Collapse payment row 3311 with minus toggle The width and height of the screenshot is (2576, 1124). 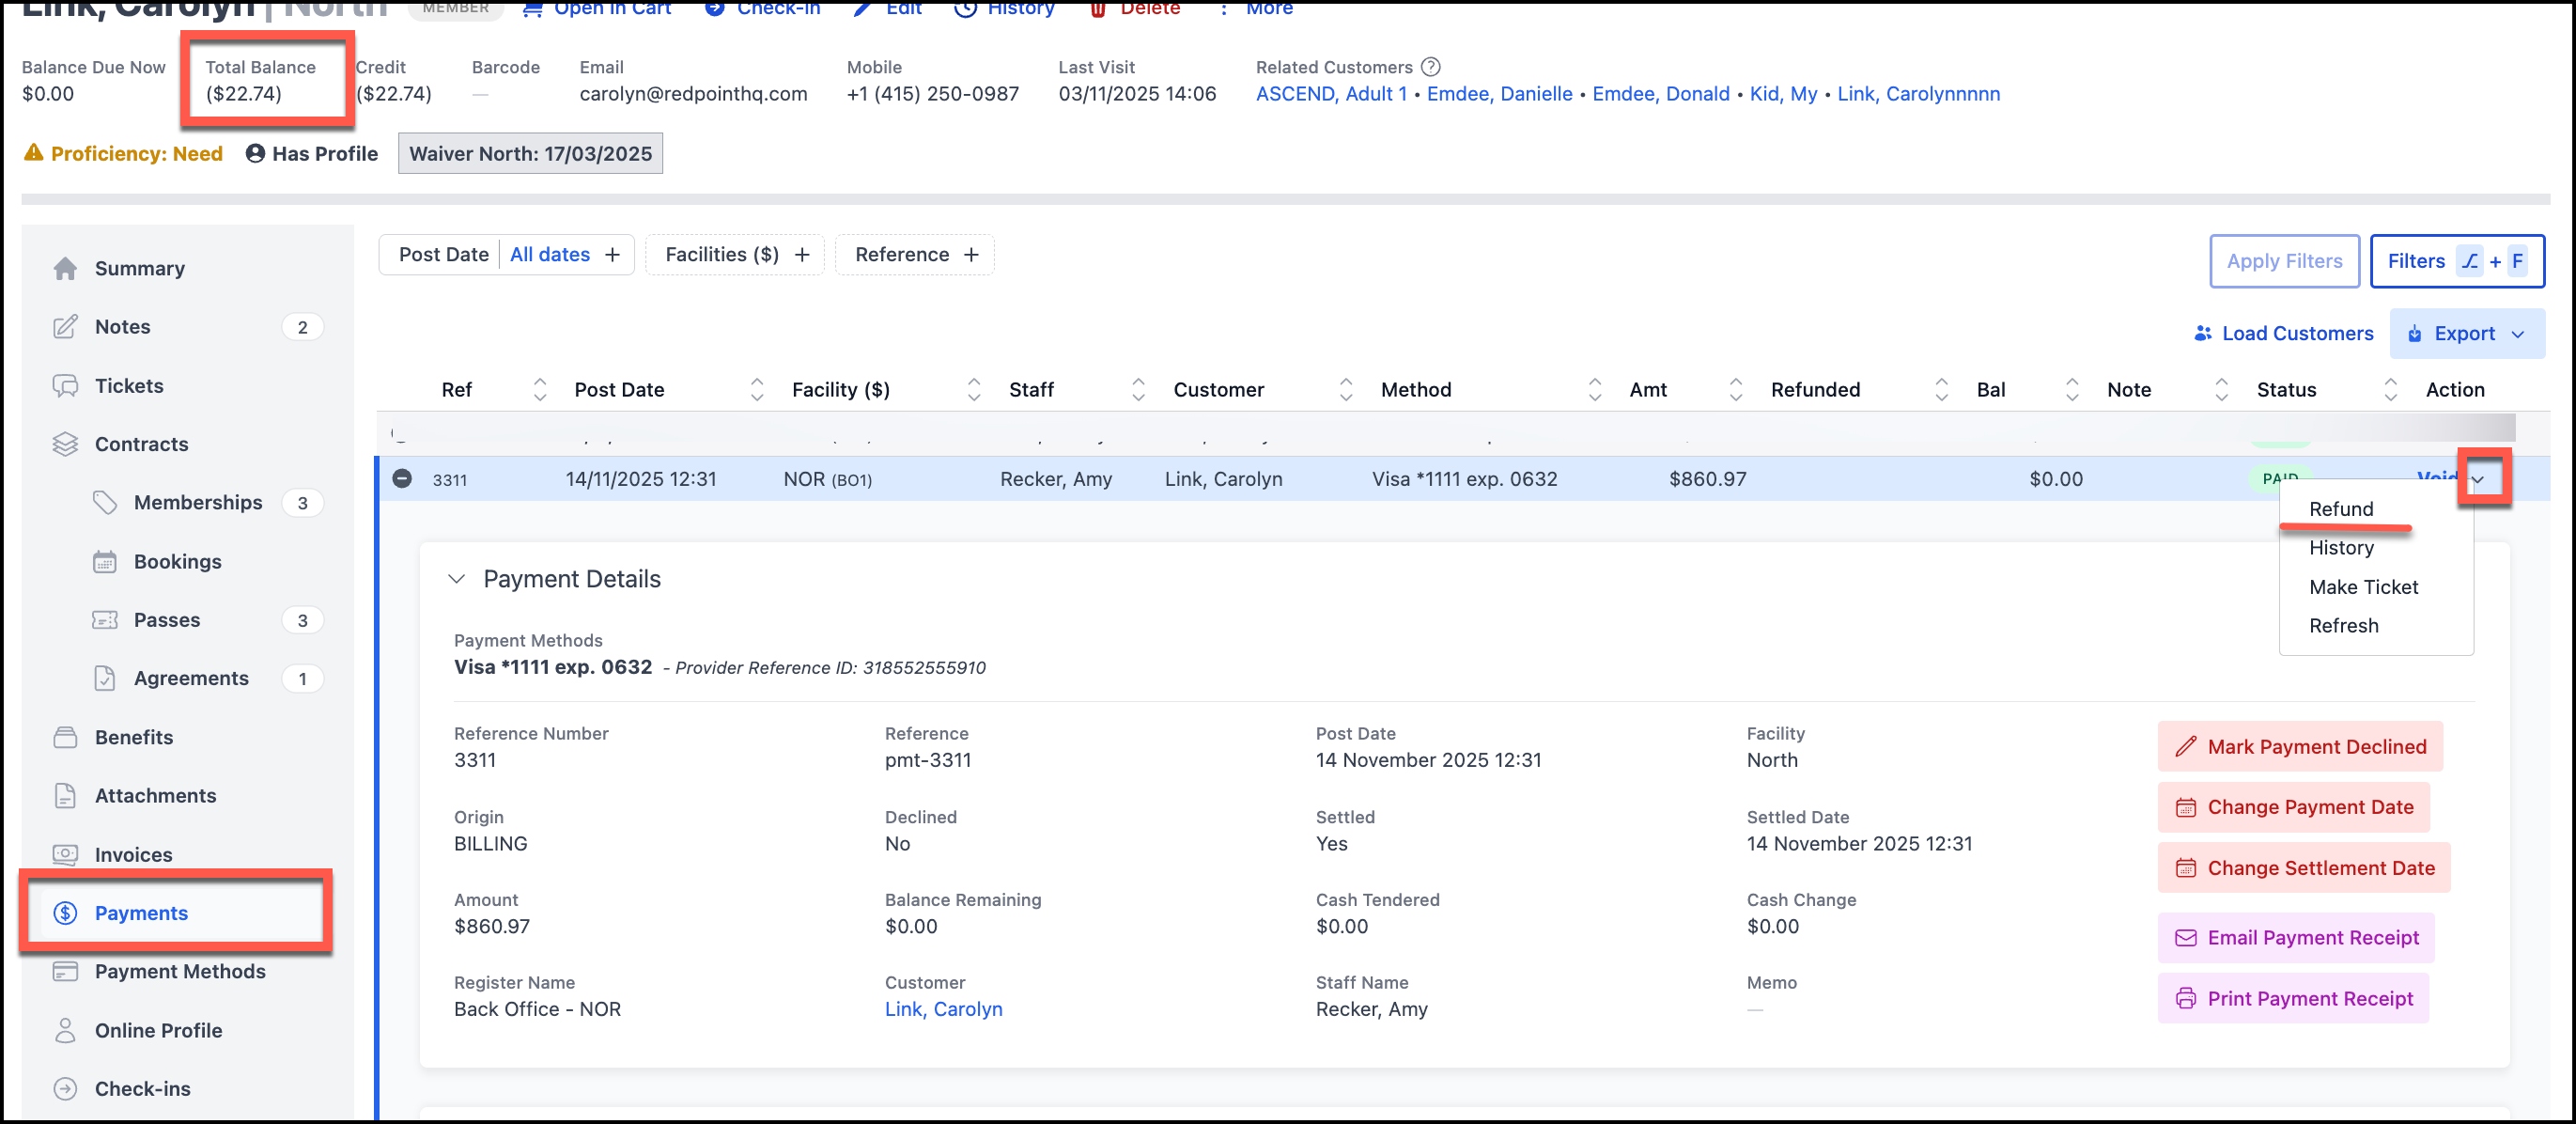coord(402,479)
